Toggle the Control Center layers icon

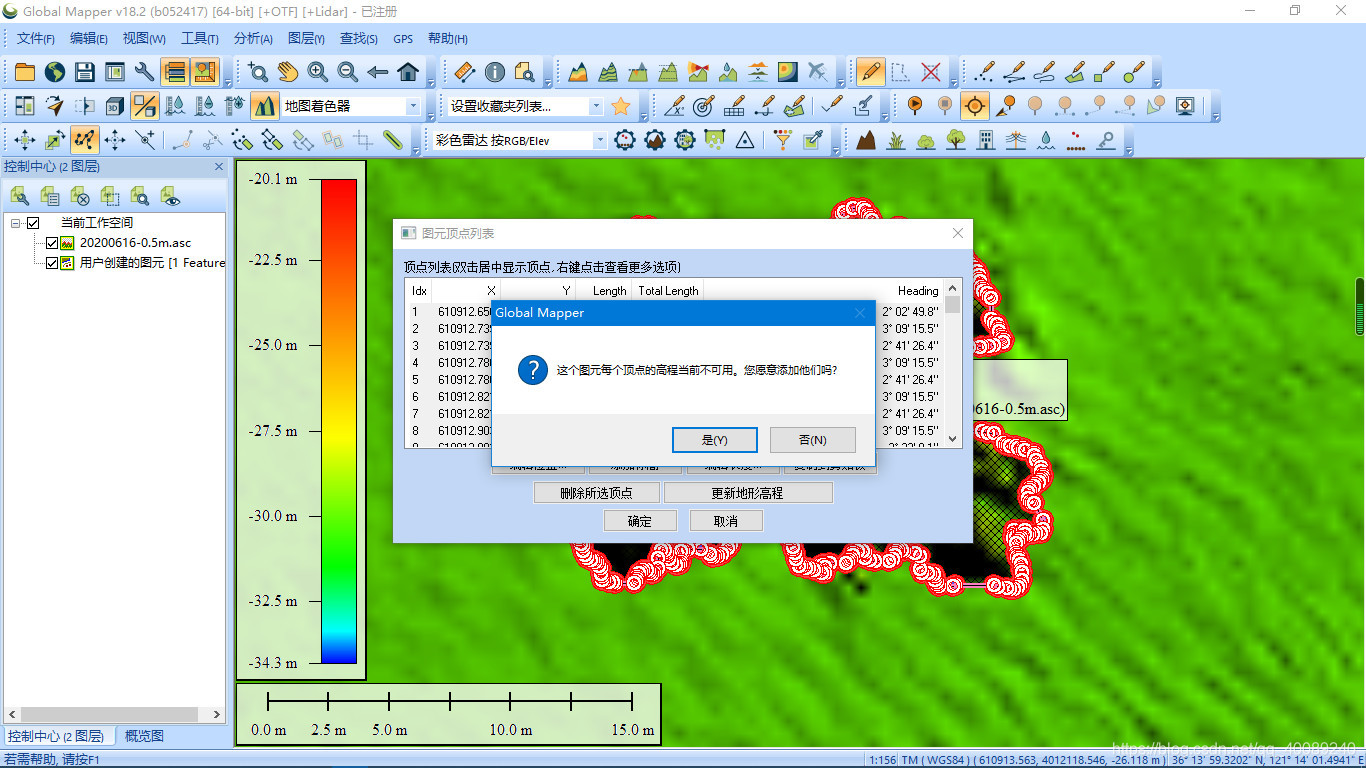175,72
